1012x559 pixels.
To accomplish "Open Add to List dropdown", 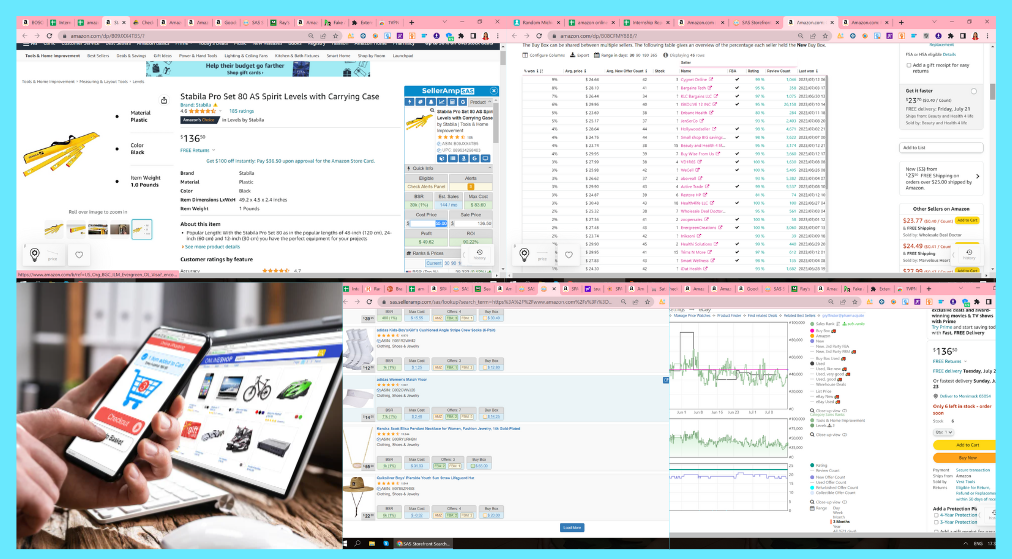I will pyautogui.click(x=941, y=148).
